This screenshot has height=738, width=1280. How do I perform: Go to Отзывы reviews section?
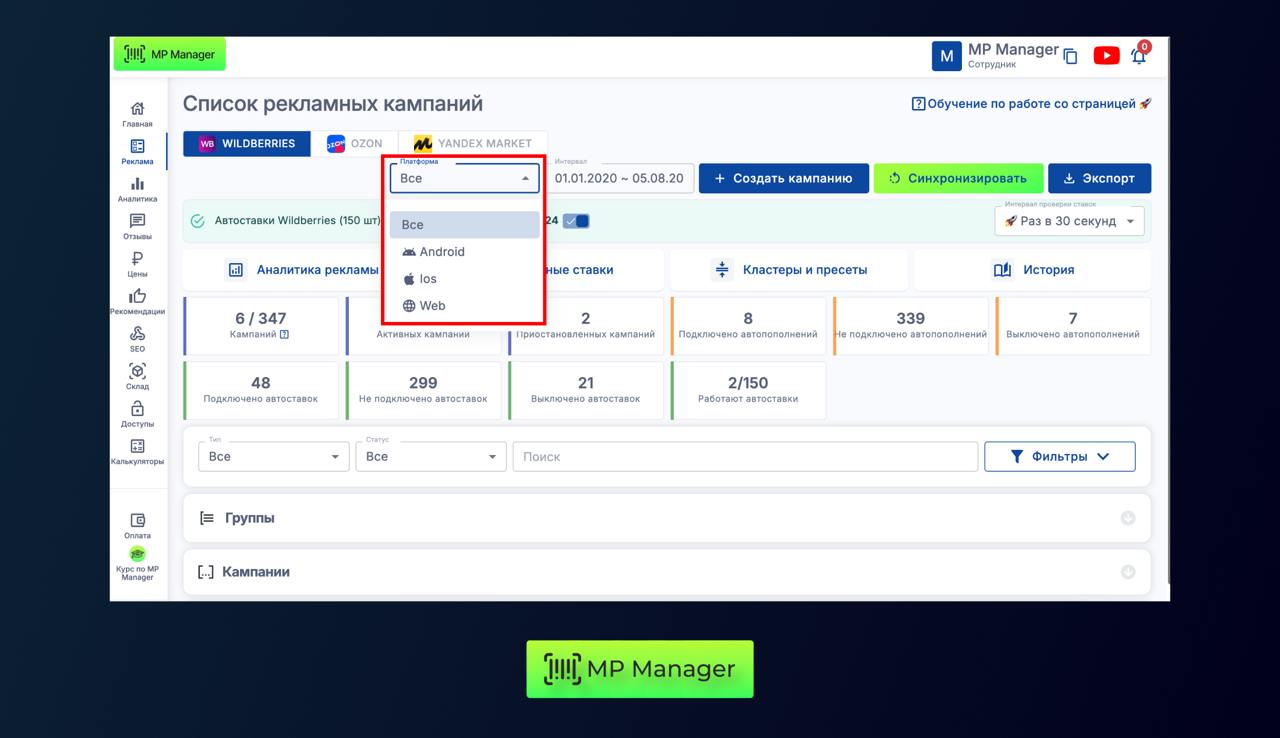click(137, 226)
